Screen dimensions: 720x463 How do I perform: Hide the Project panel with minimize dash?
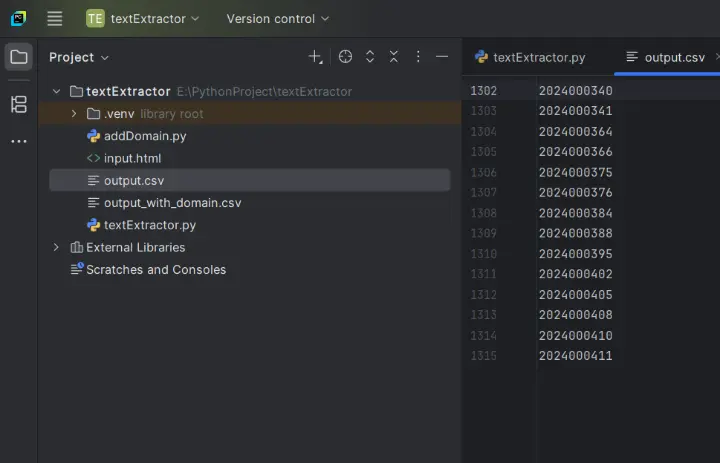pyautogui.click(x=442, y=57)
